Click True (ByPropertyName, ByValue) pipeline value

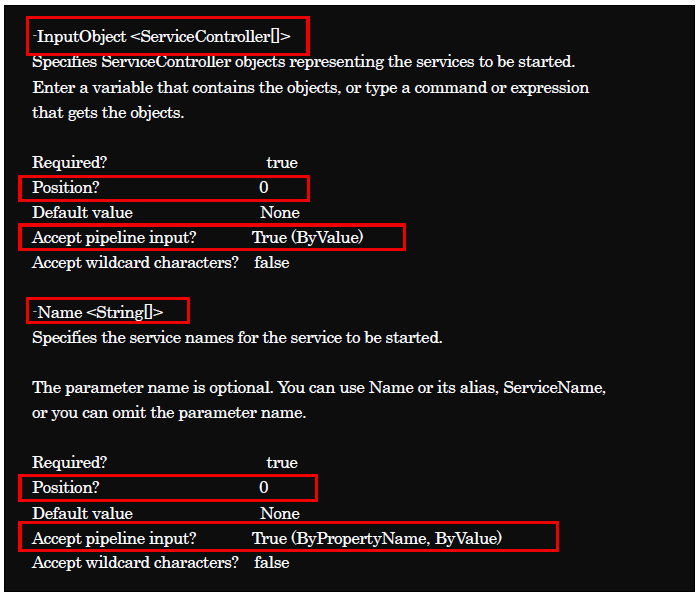tap(377, 538)
